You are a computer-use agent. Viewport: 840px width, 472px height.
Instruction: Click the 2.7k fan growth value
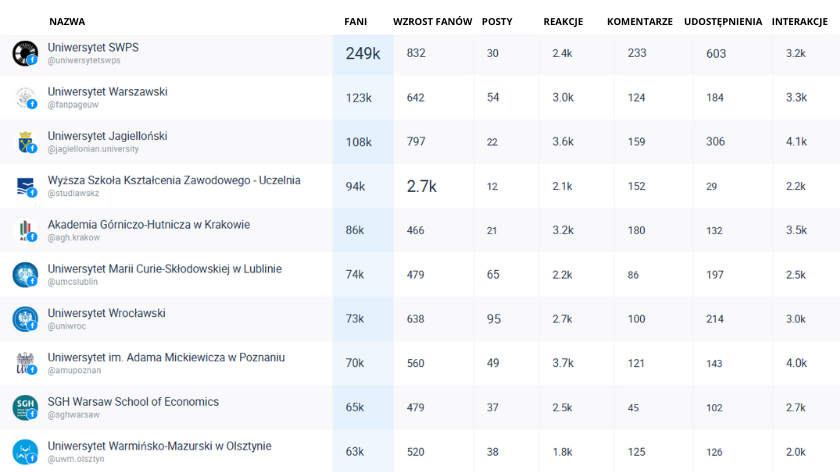click(x=421, y=186)
